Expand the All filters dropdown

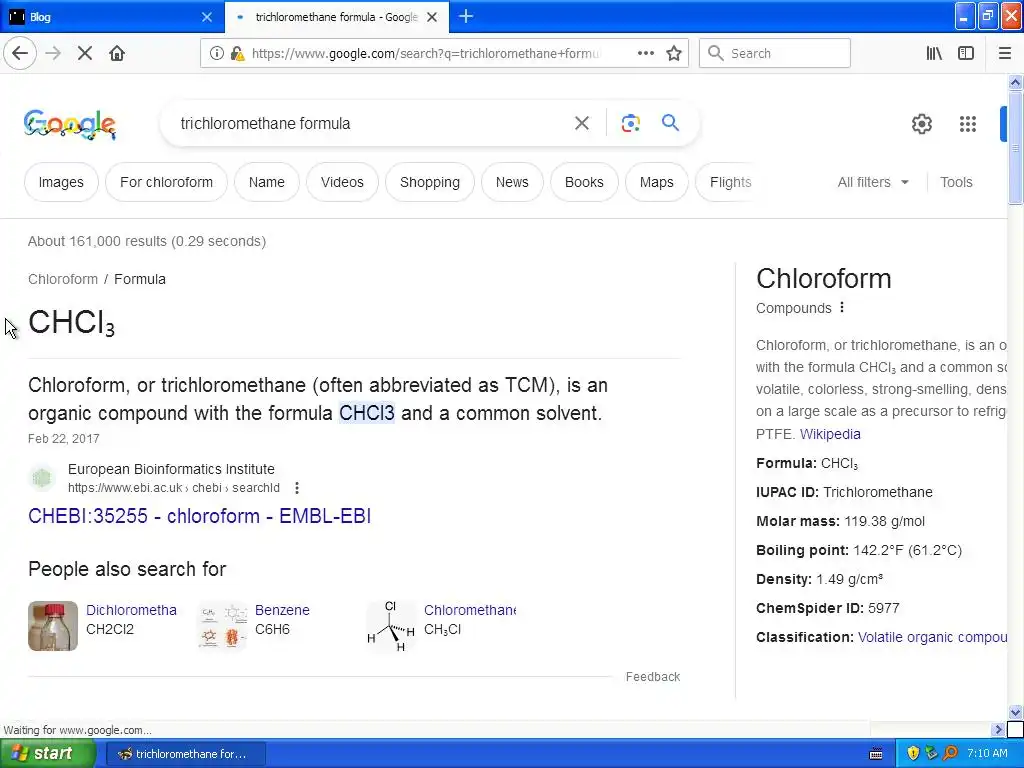click(x=873, y=182)
